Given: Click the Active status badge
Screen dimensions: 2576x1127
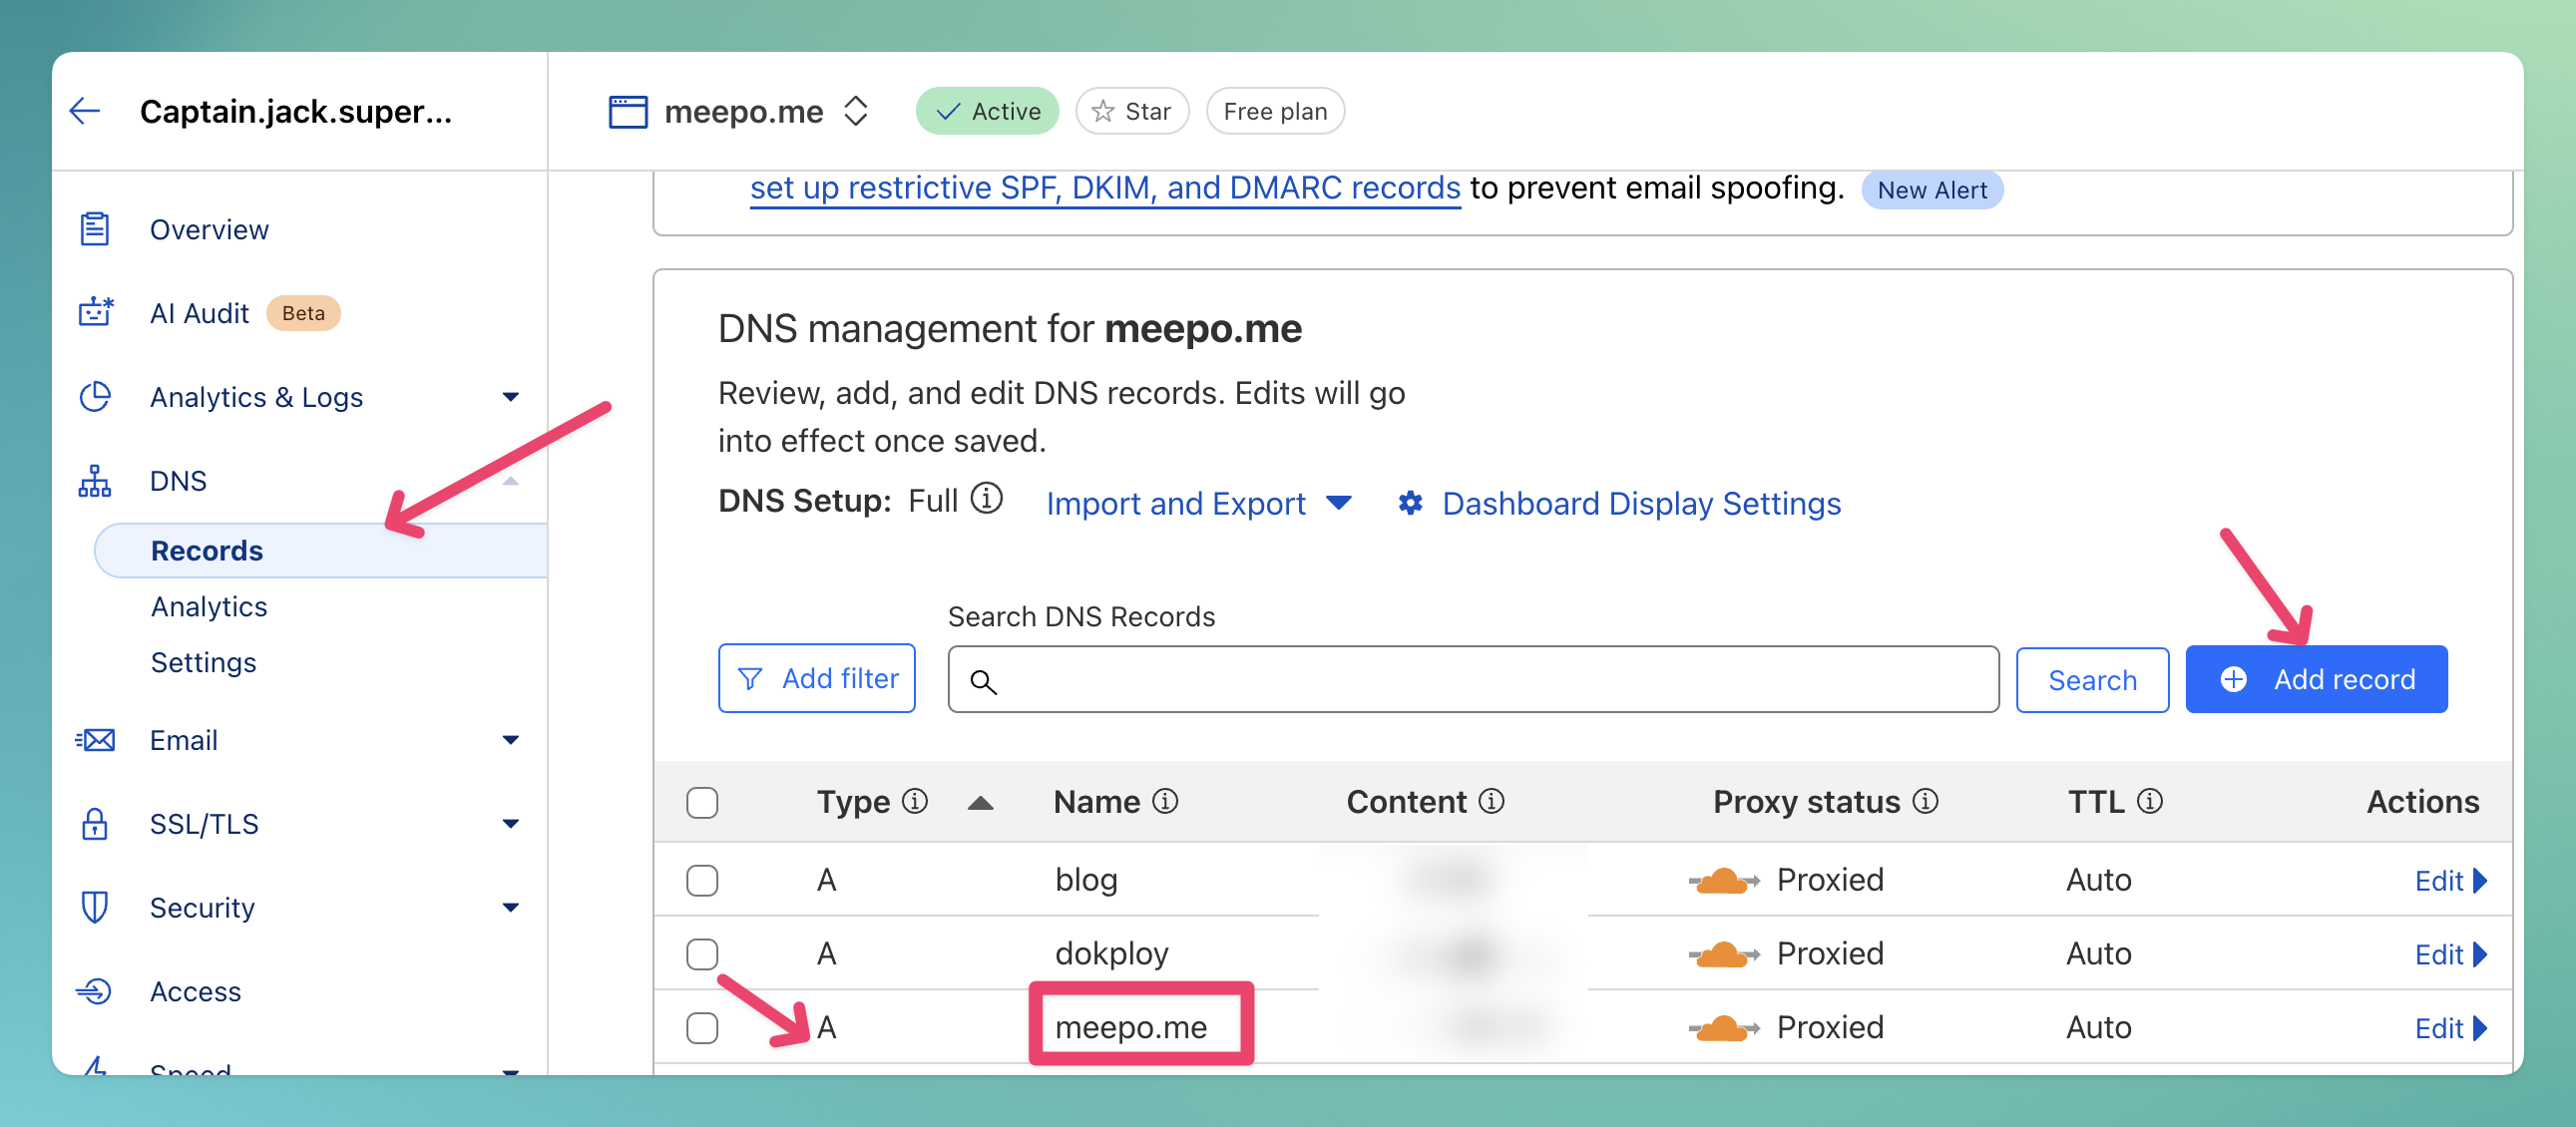Looking at the screenshot, I should click(x=987, y=111).
